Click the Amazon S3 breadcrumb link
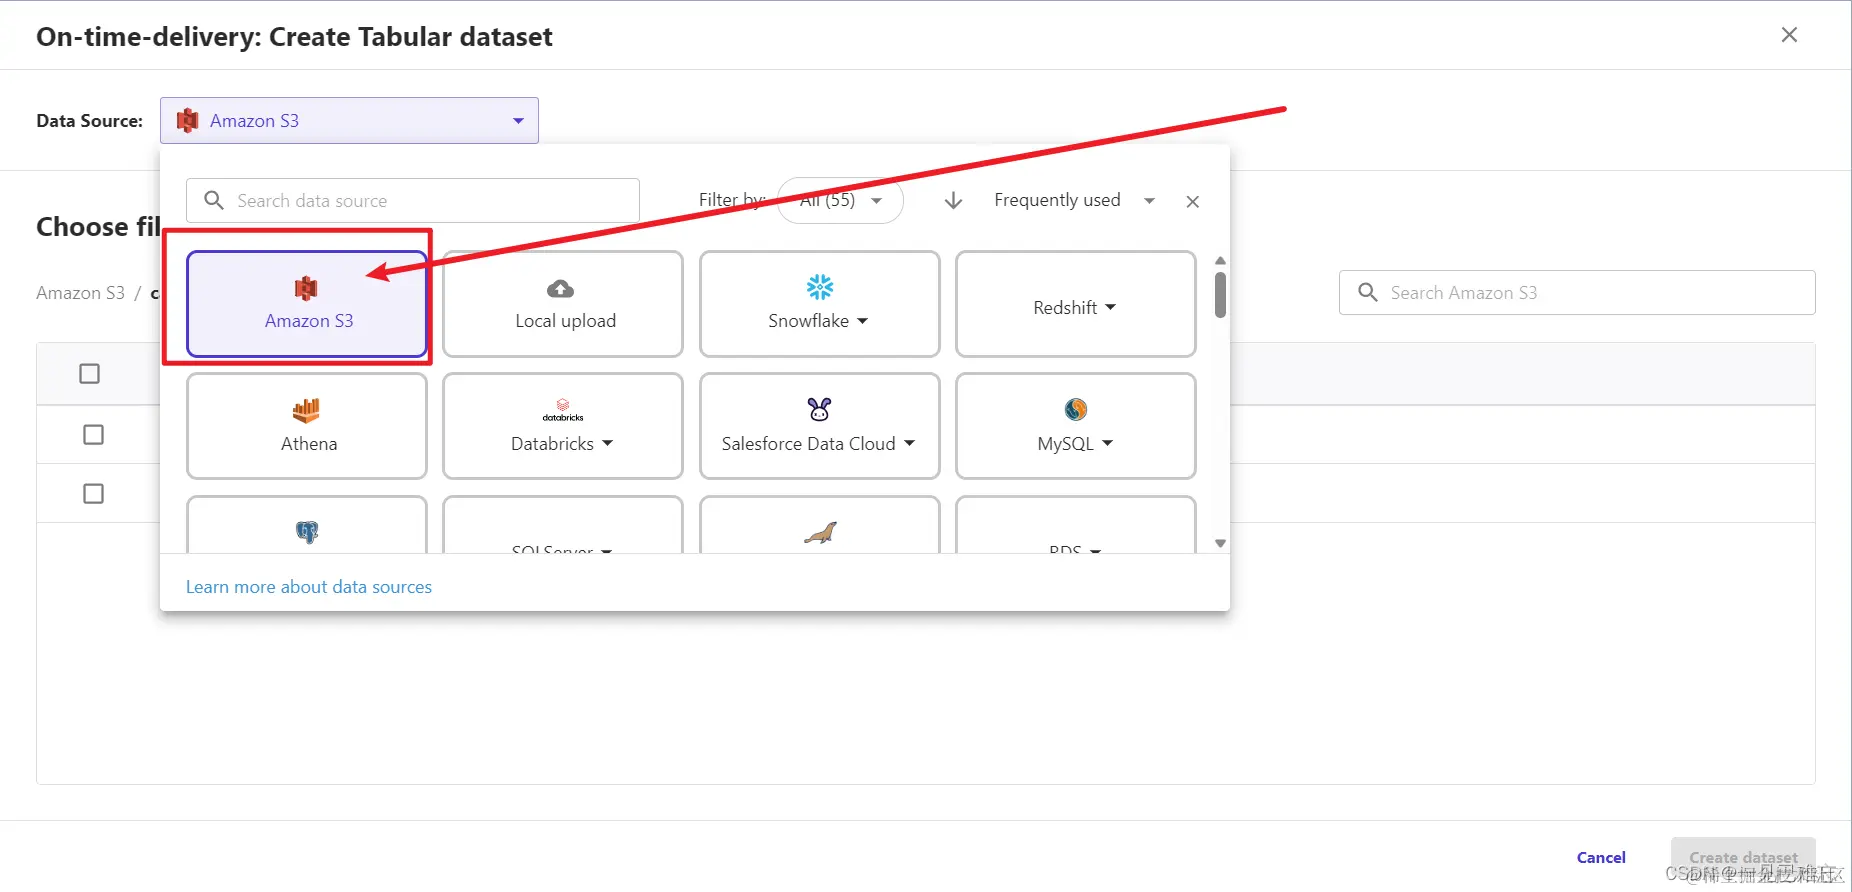Image resolution: width=1852 pixels, height=892 pixels. [80, 293]
